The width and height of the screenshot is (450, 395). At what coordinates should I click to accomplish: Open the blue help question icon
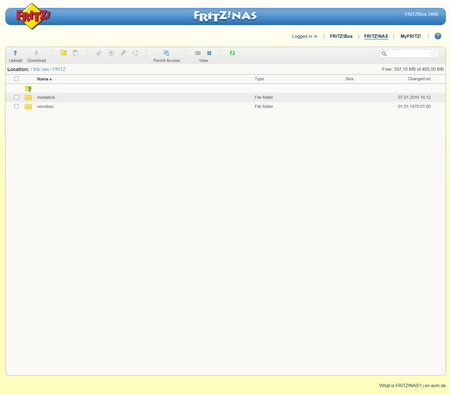438,36
